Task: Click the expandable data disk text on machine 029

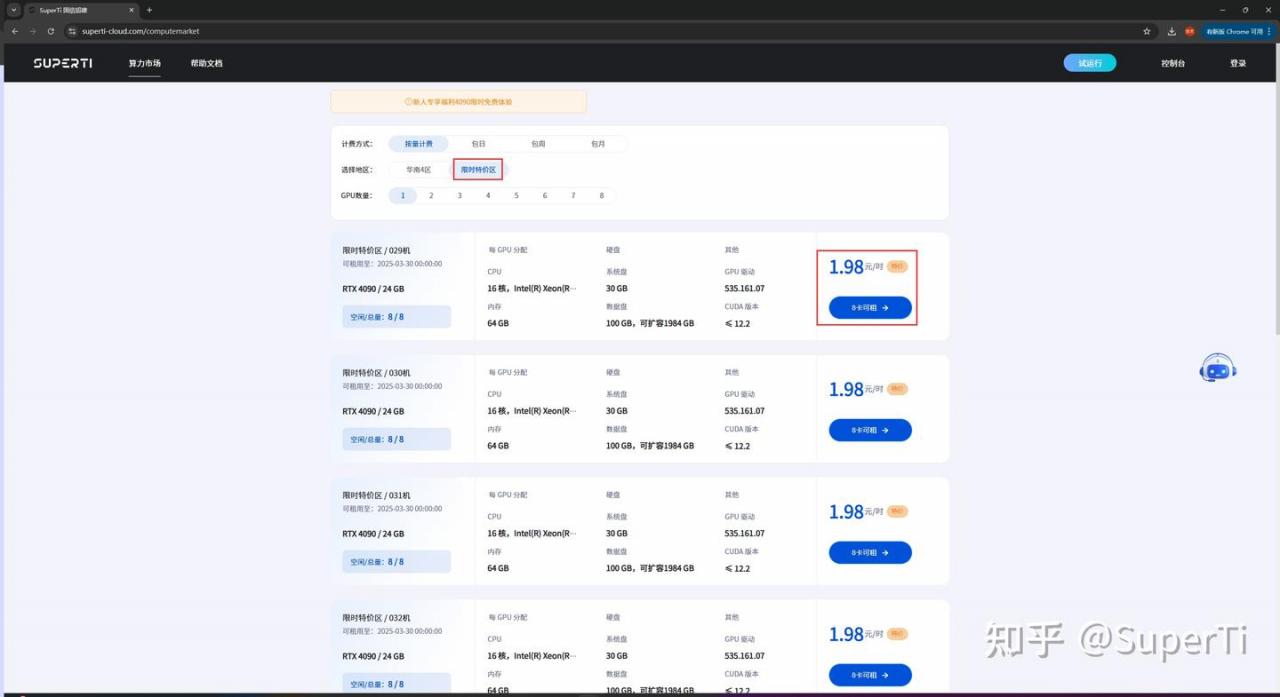Action: click(650, 324)
